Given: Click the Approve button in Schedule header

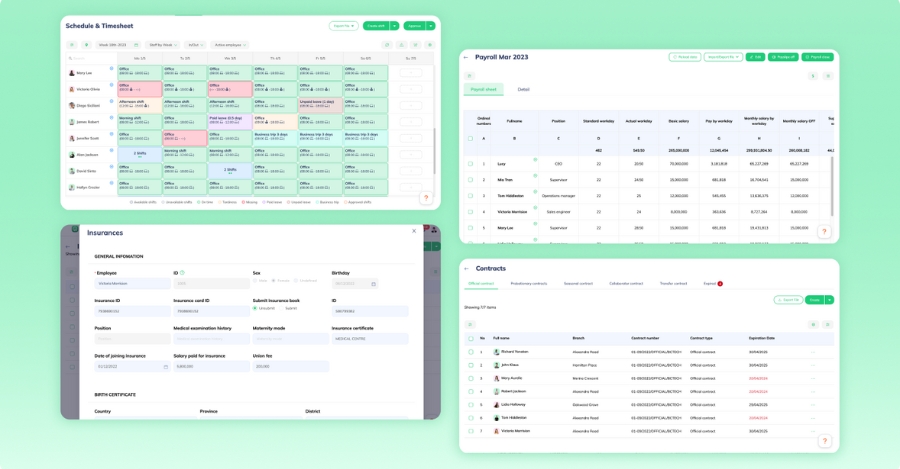Looking at the screenshot, I should [x=415, y=26].
